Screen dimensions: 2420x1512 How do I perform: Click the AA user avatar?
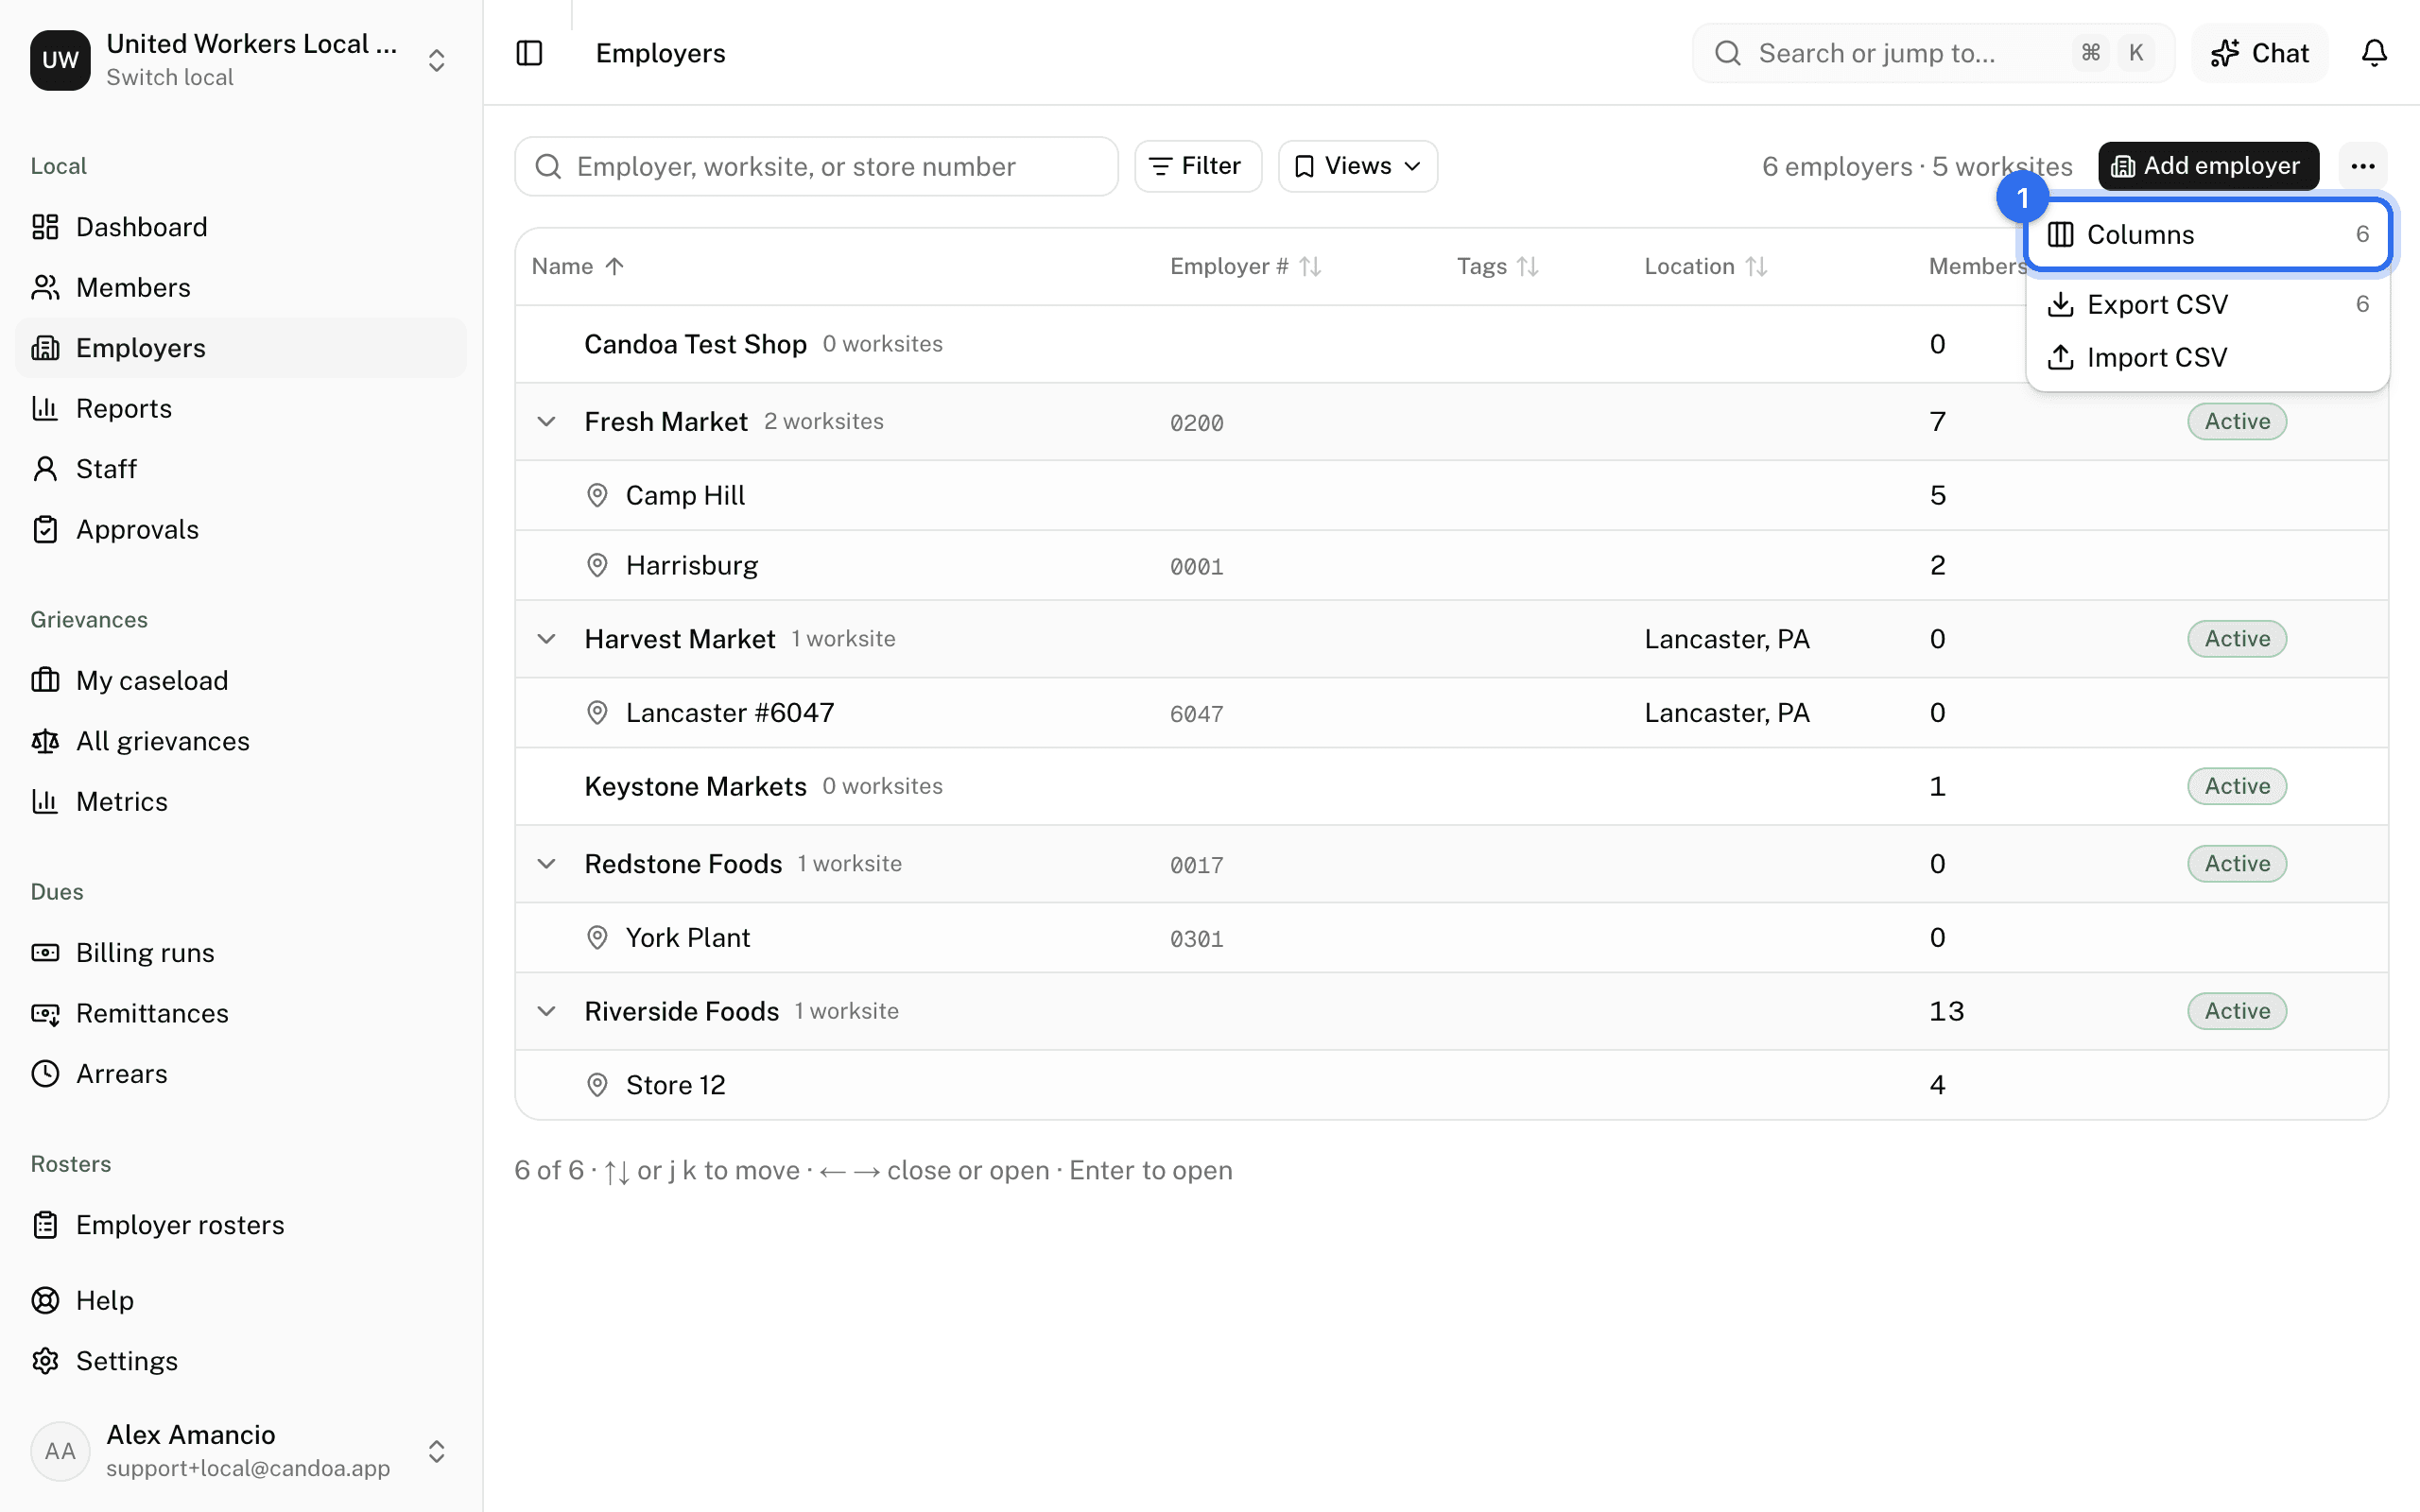tap(60, 1451)
